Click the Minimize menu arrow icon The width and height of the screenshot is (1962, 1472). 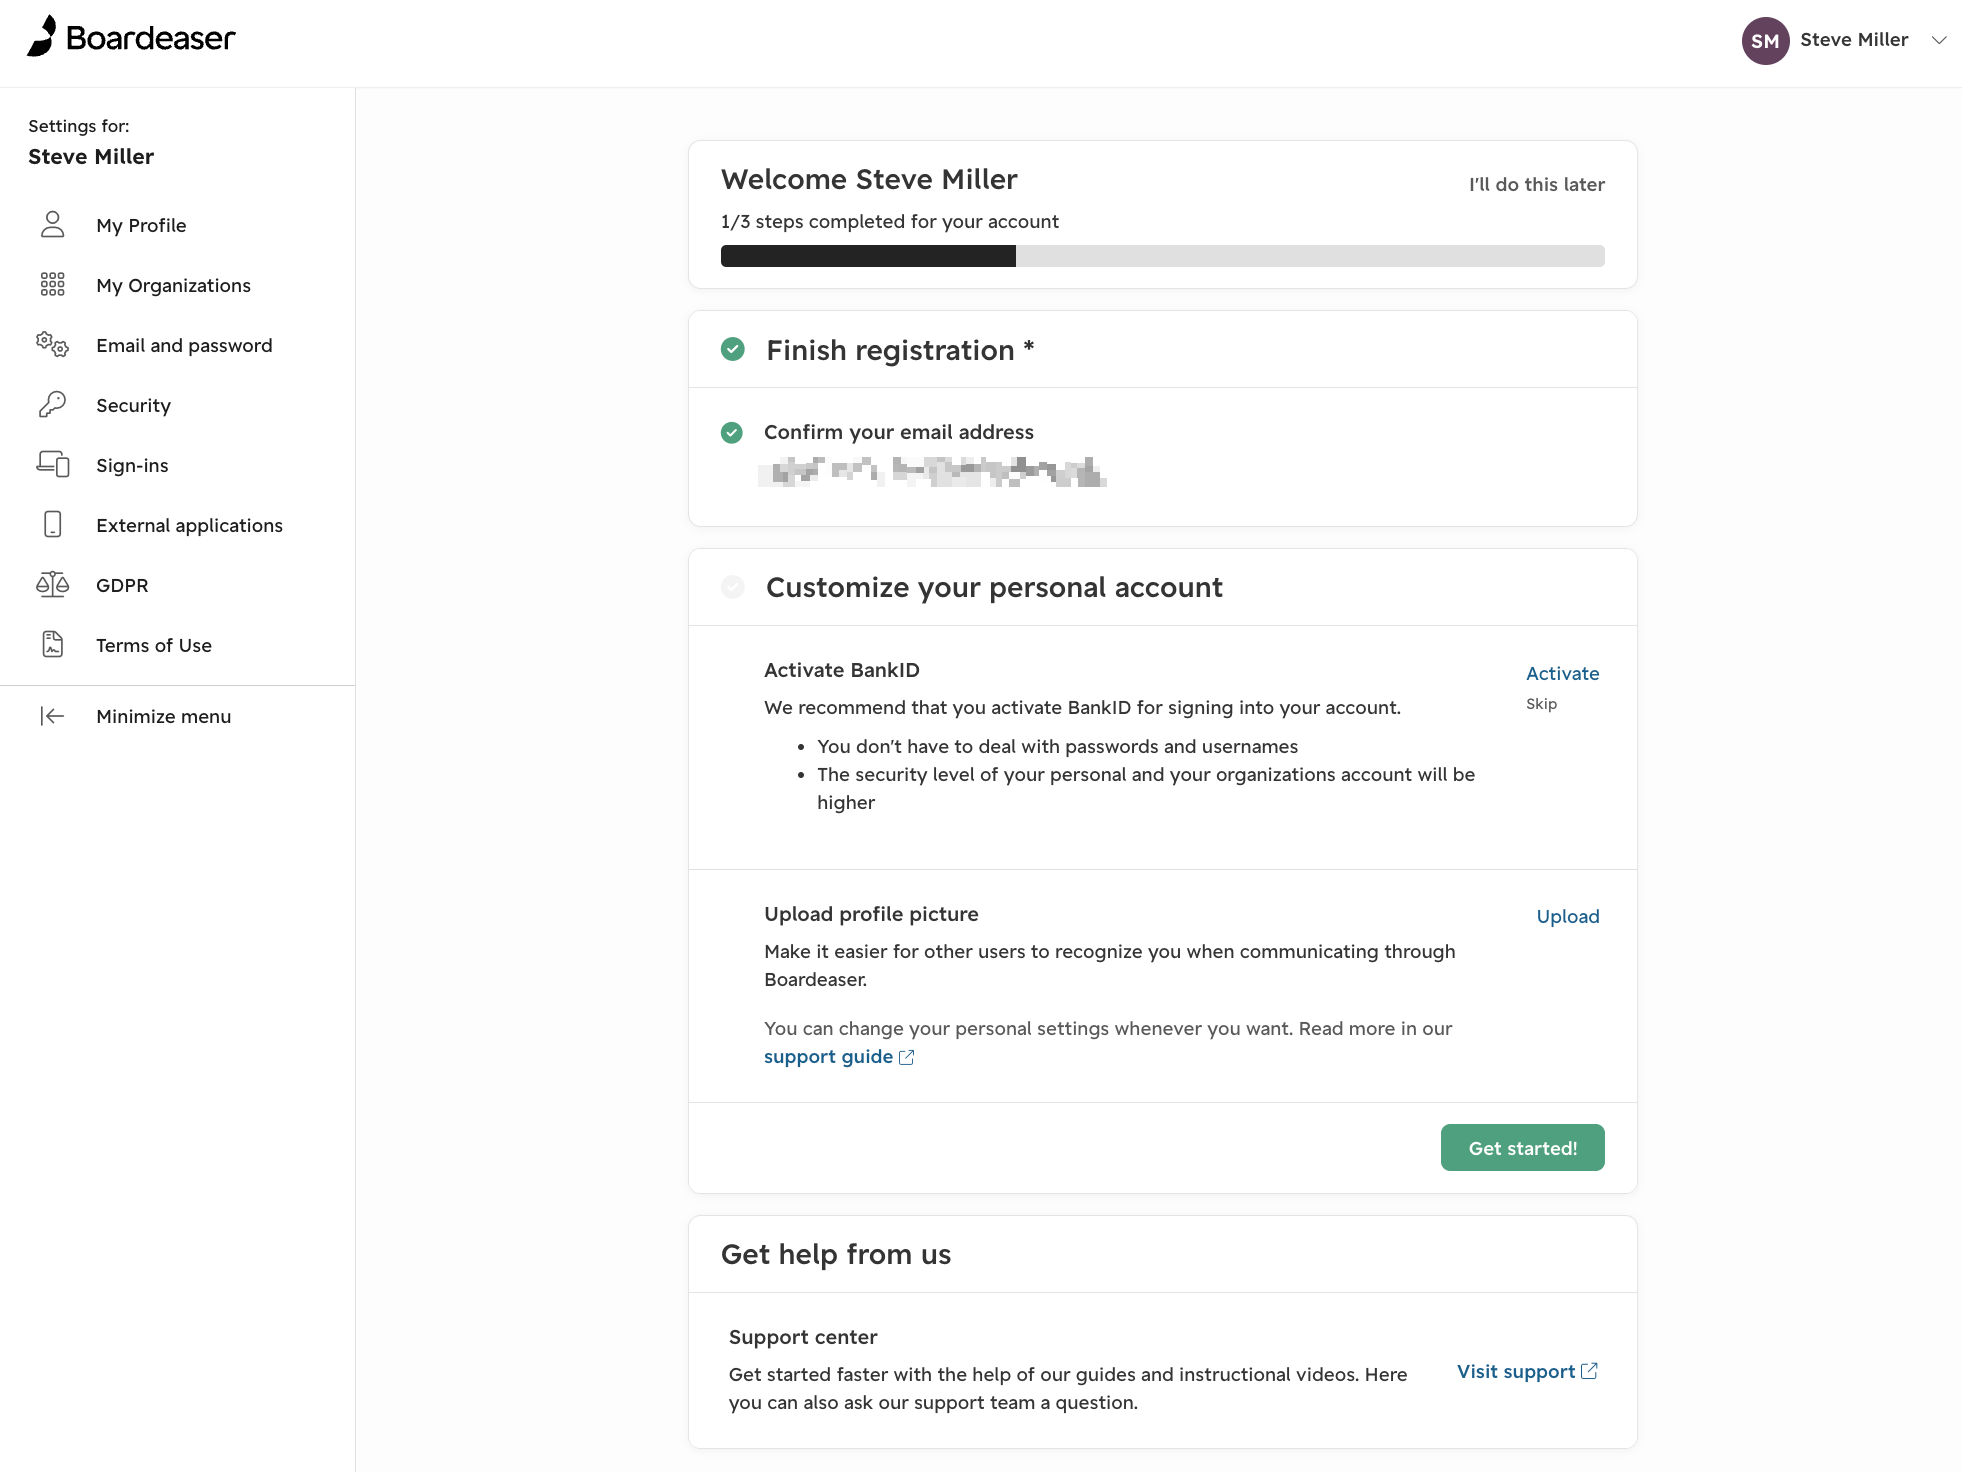53,716
